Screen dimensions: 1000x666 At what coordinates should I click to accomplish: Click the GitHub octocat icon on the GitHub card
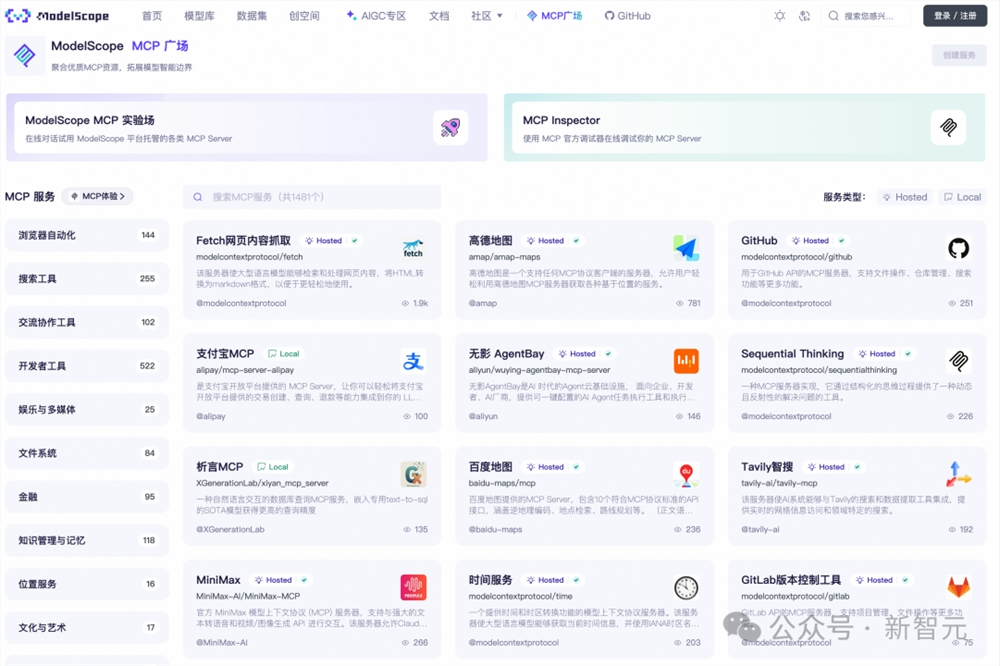958,248
